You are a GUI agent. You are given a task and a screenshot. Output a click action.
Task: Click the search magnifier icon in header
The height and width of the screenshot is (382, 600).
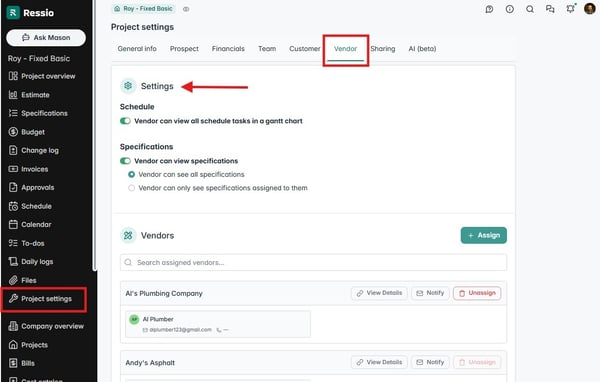(x=530, y=9)
